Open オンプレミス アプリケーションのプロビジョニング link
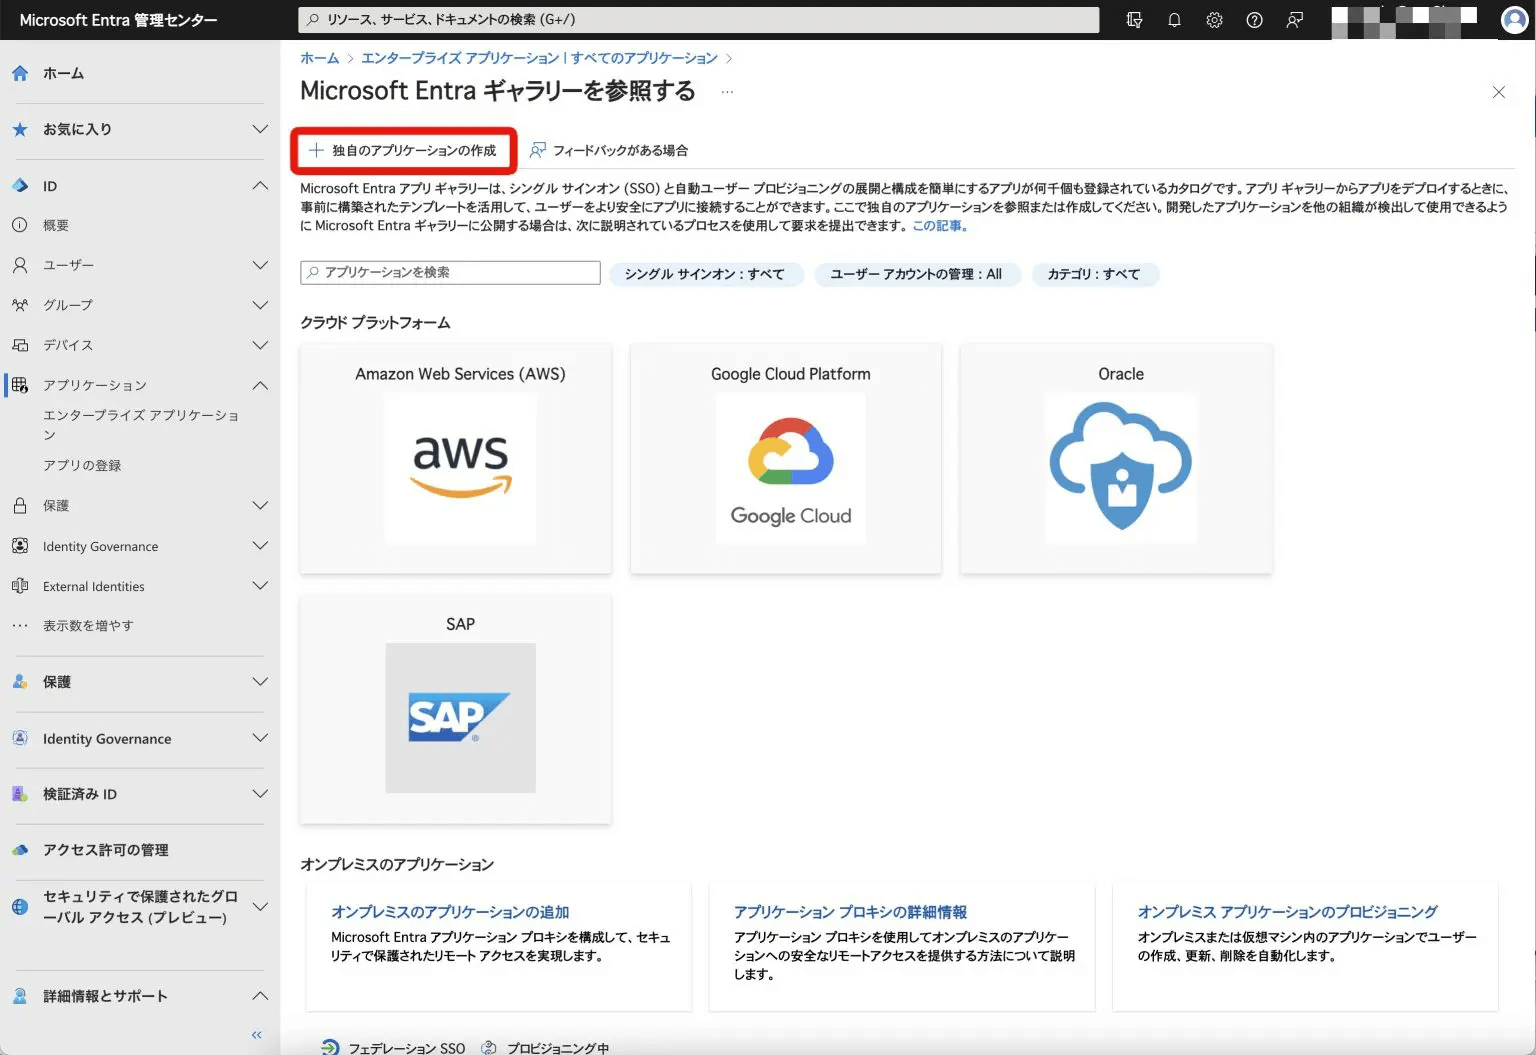The width and height of the screenshot is (1536, 1055). pyautogui.click(x=1287, y=912)
